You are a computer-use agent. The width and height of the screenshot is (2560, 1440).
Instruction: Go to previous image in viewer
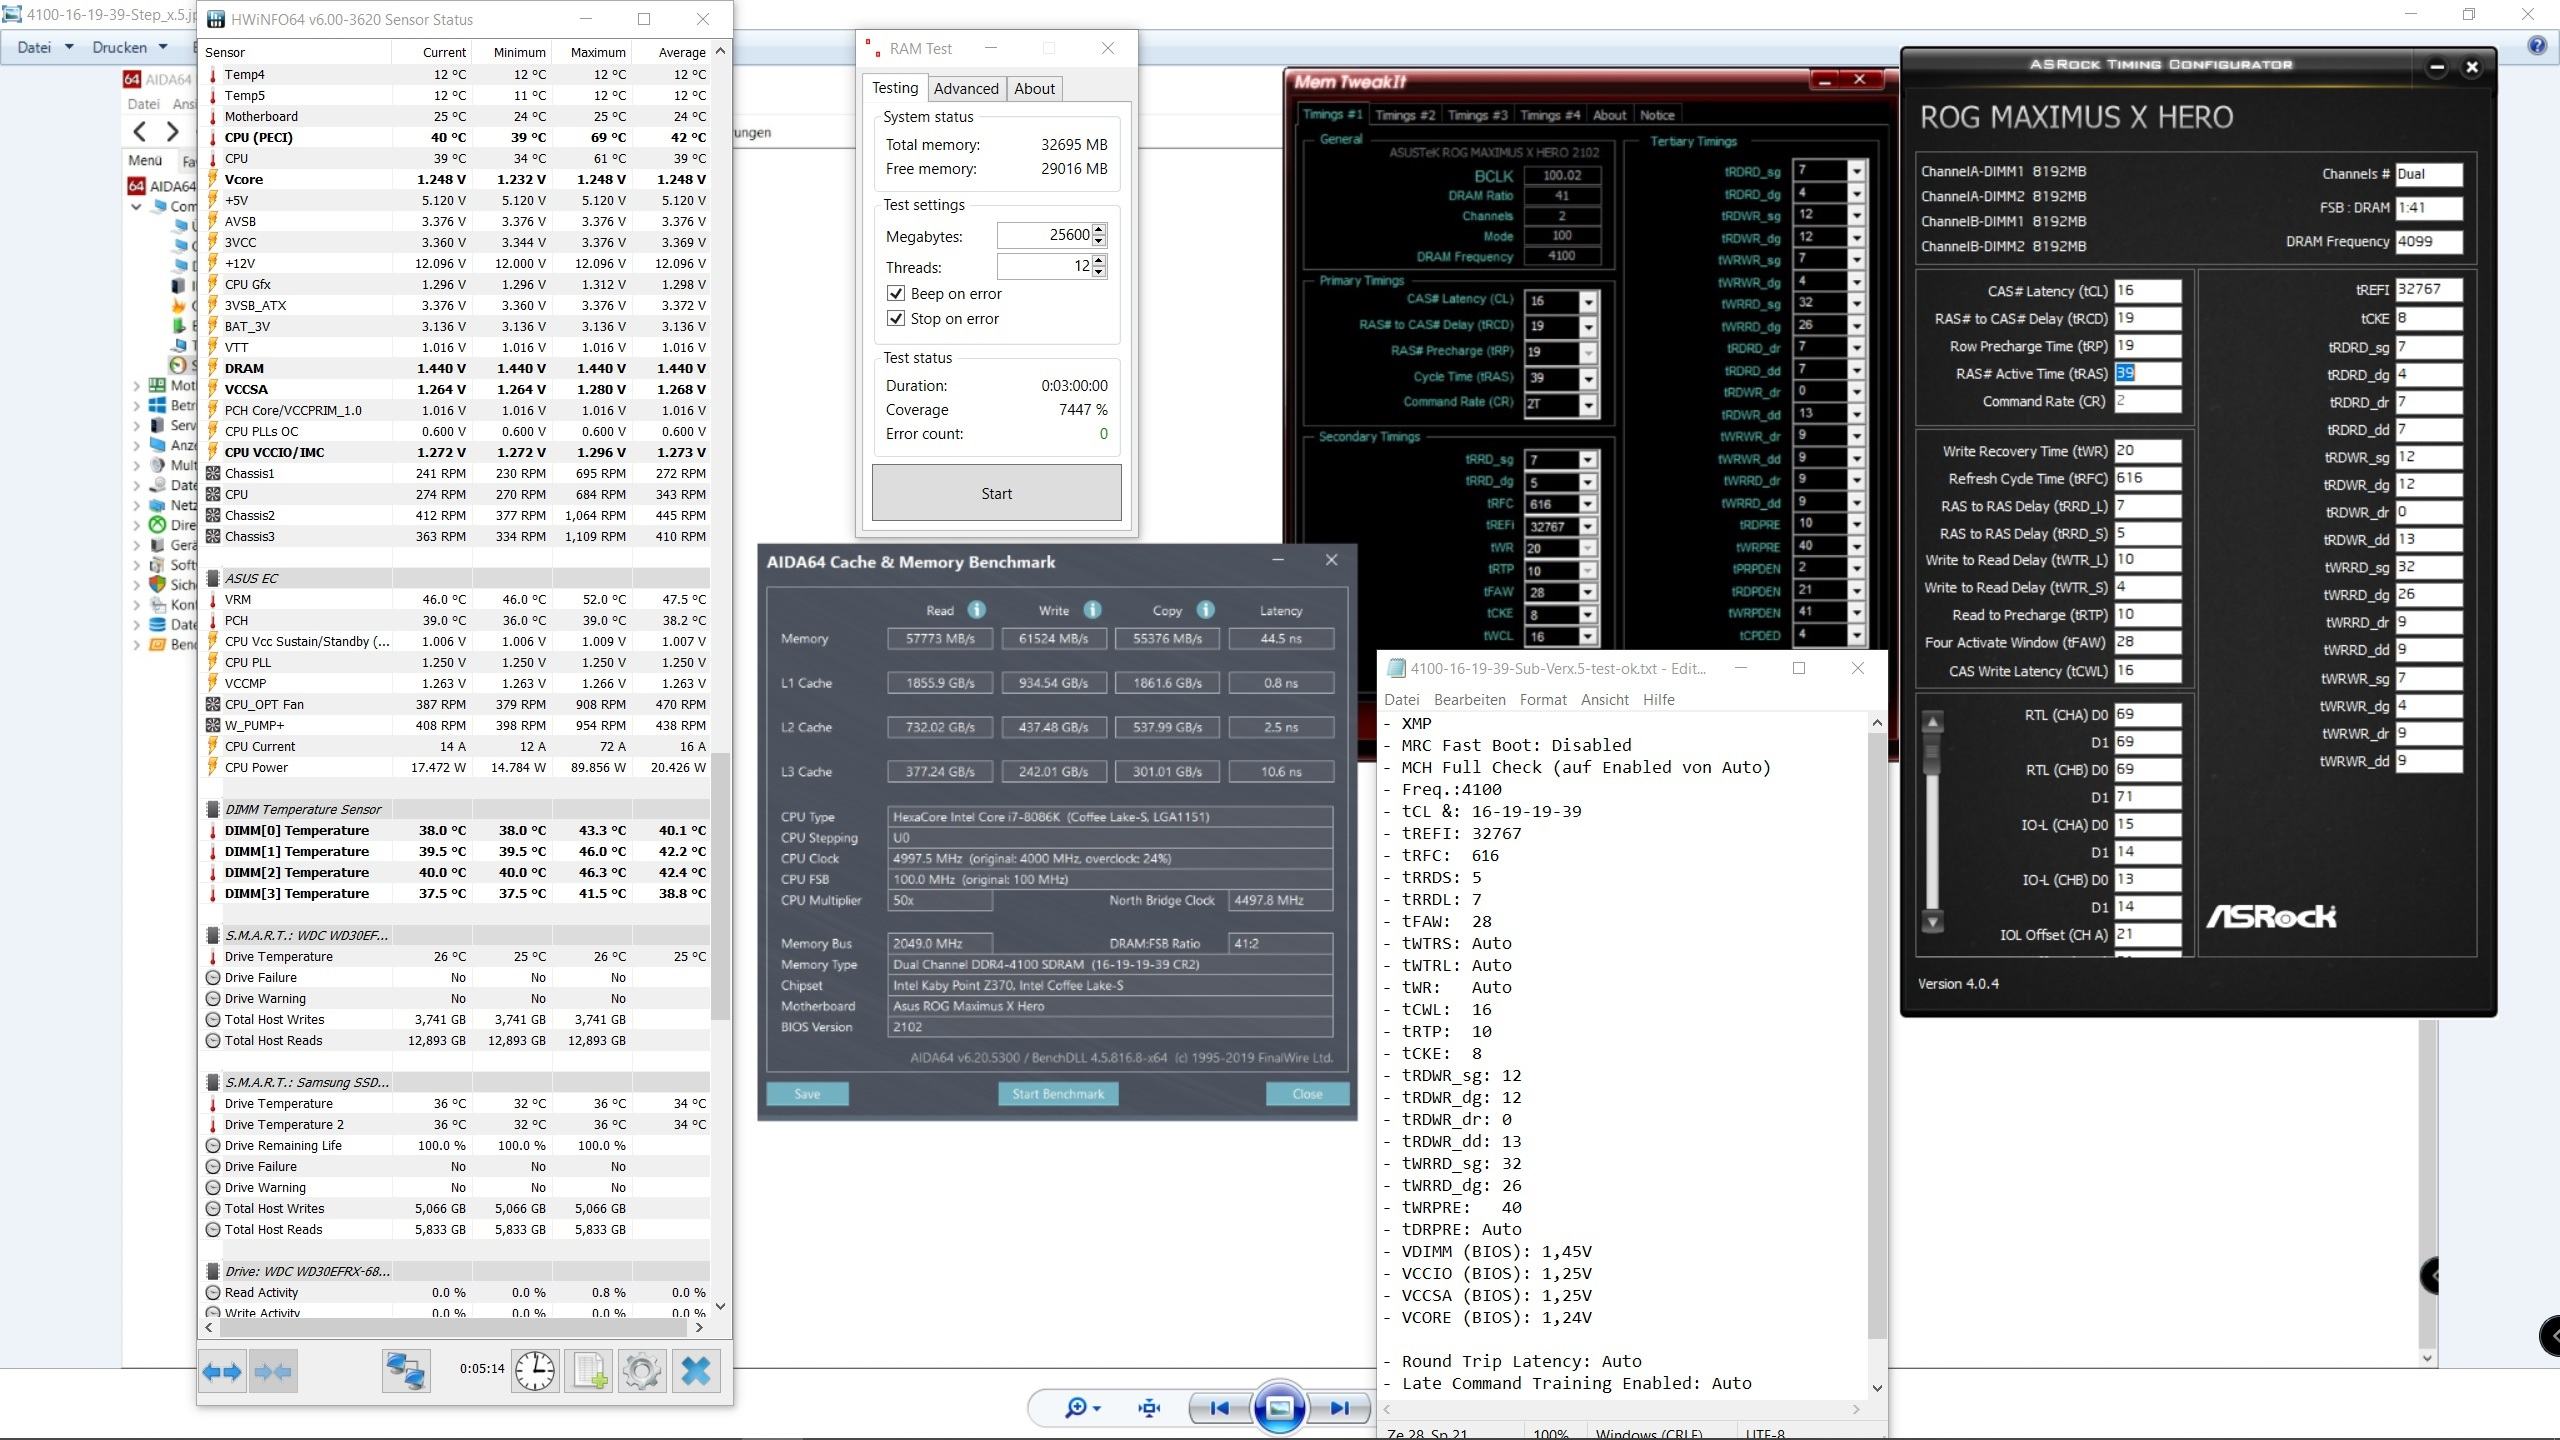tap(1219, 1408)
